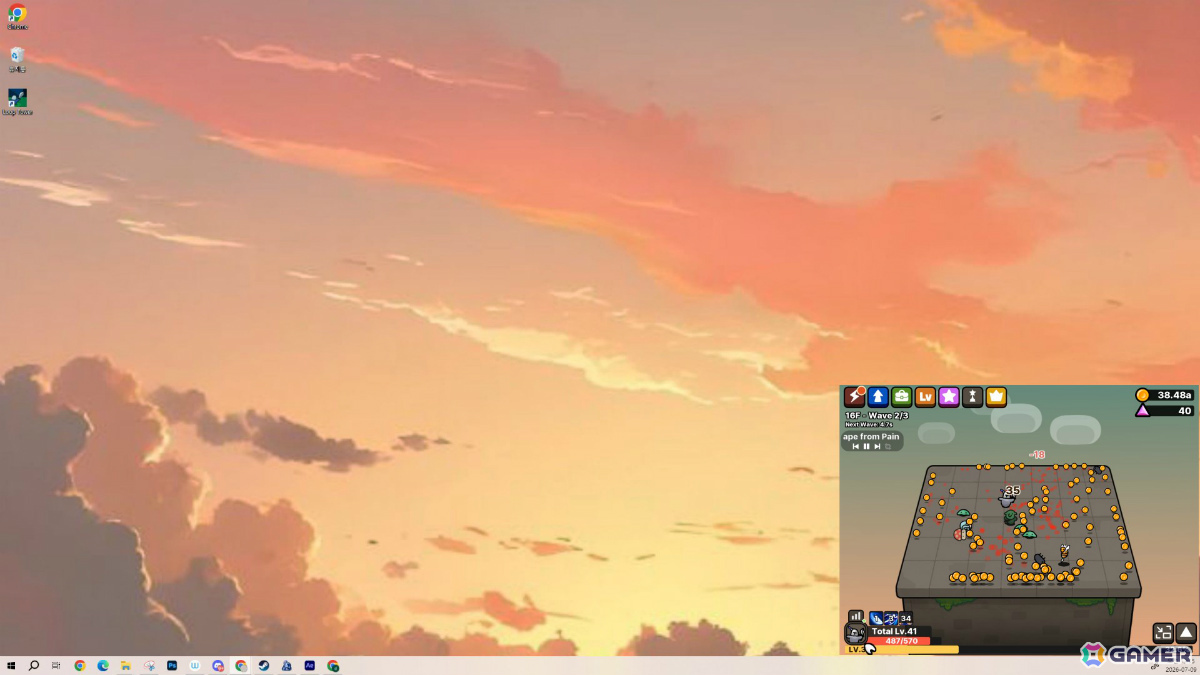Activate the skill slot labeled 1
Image resolution: width=1200 pixels, height=675 pixels.
[876, 619]
